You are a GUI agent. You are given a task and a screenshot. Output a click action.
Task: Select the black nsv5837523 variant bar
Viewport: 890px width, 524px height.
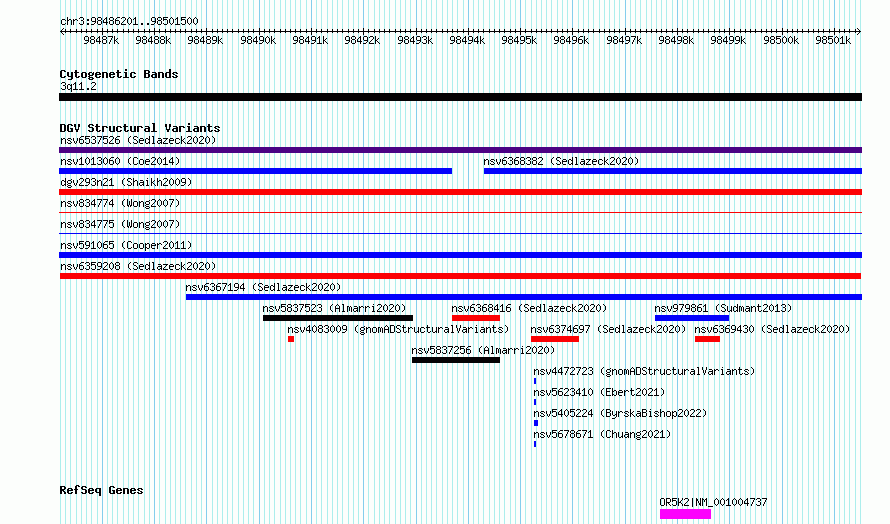(338, 318)
